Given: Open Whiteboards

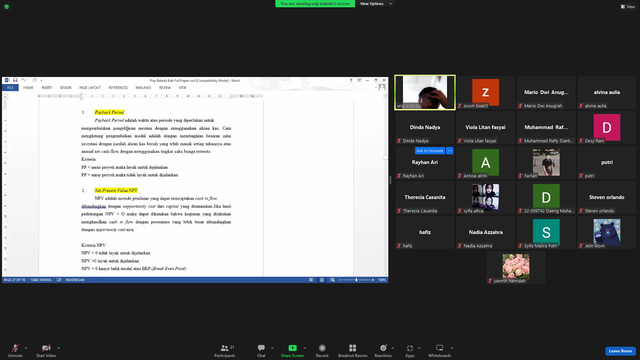Looking at the screenshot, I should click(x=440, y=350).
